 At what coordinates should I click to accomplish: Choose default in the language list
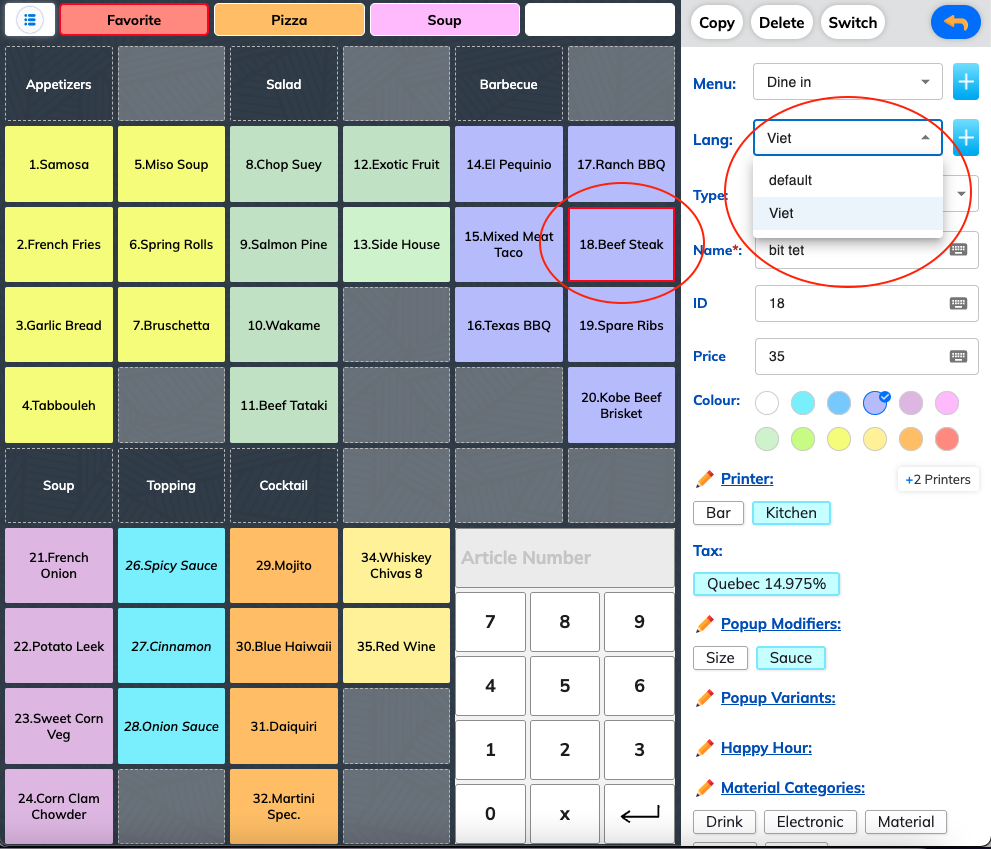[x=848, y=180]
